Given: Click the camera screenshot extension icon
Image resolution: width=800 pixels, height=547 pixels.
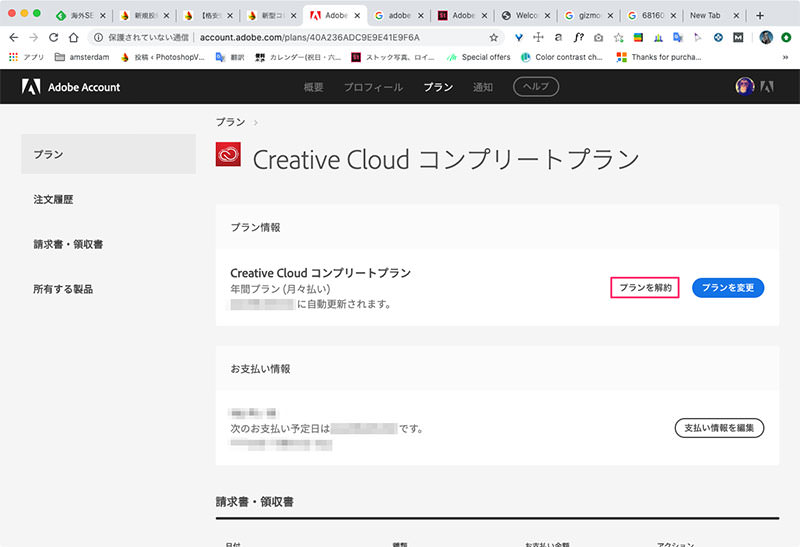Looking at the screenshot, I should point(598,37).
